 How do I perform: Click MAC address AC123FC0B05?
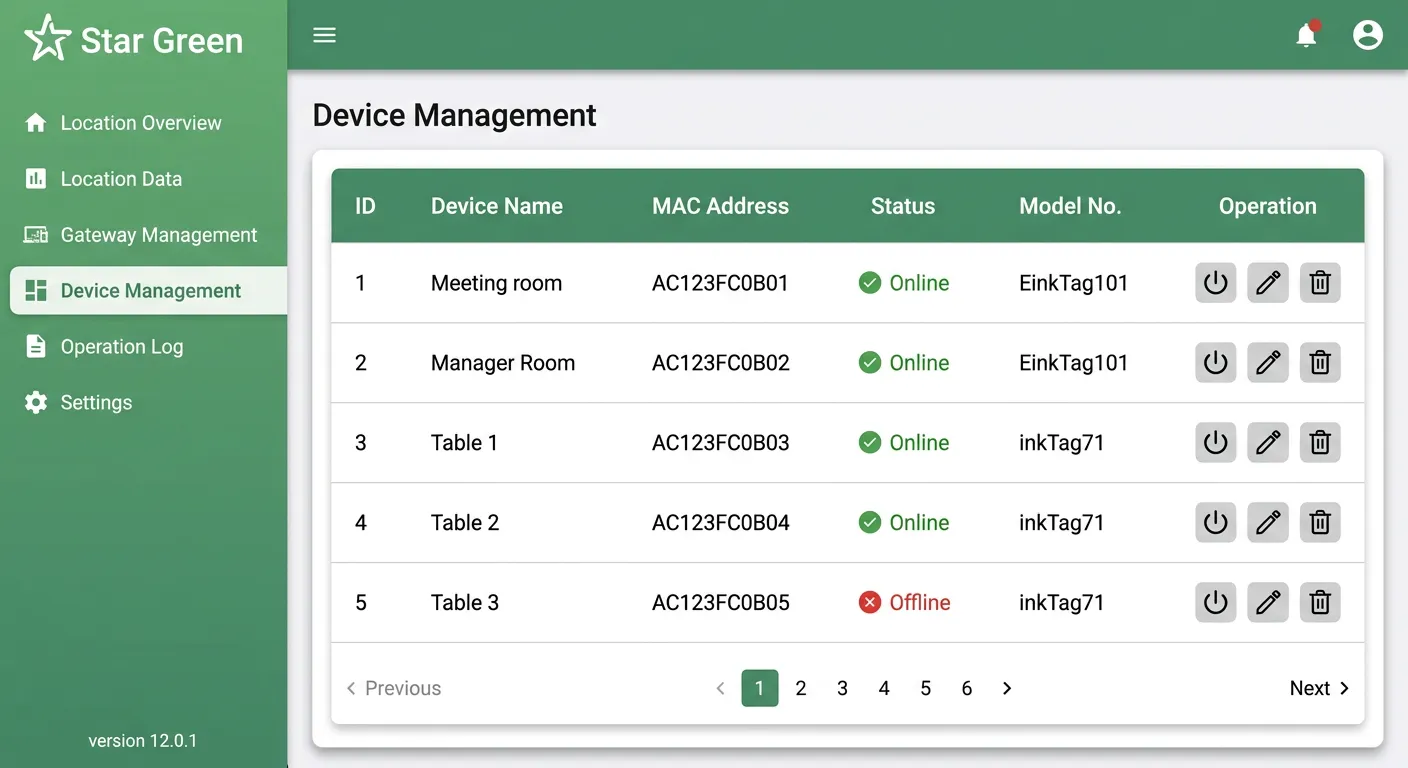tap(721, 602)
